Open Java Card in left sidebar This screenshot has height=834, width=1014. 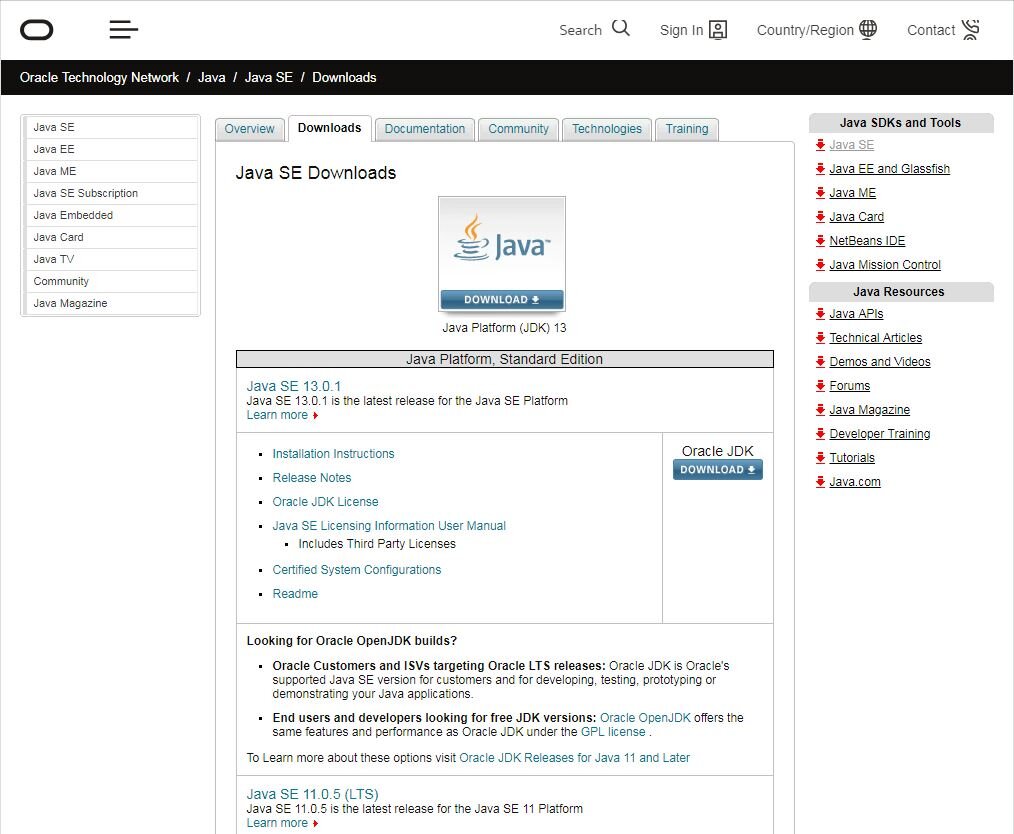point(111,237)
